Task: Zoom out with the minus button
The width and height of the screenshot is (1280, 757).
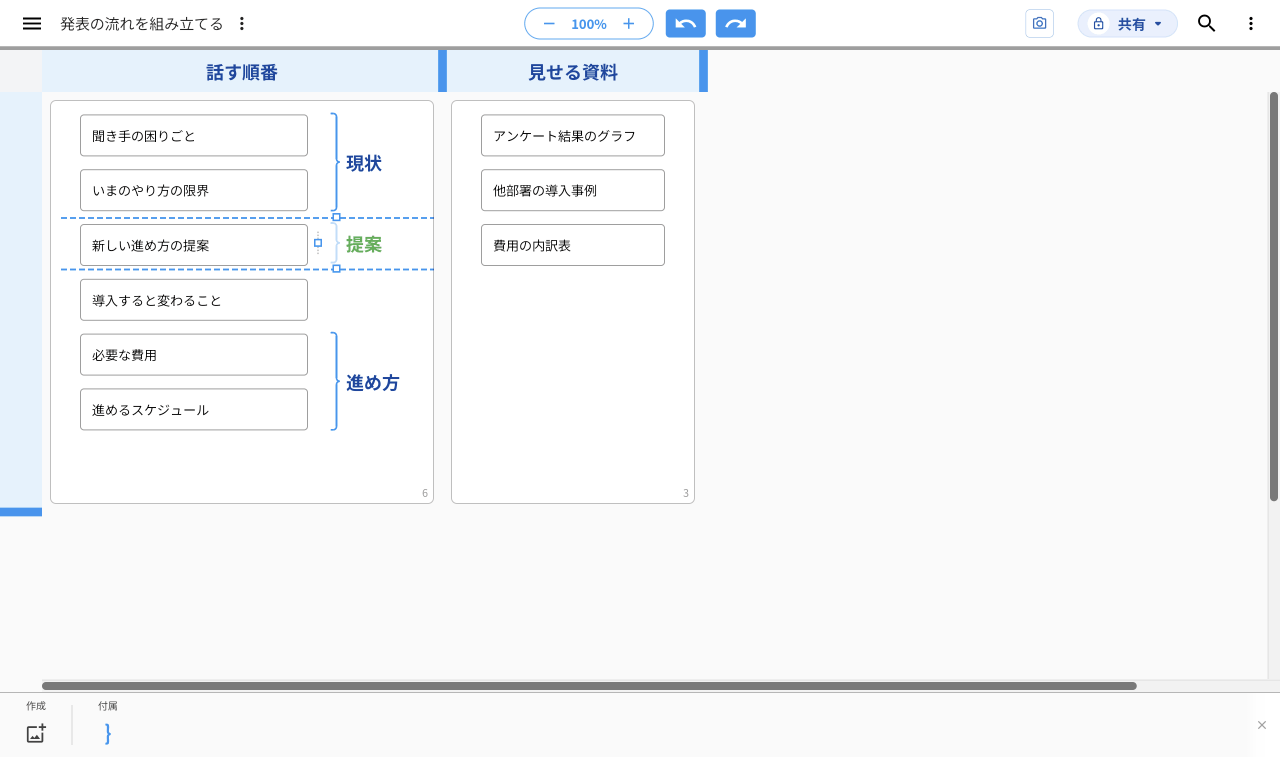Action: 549,23
